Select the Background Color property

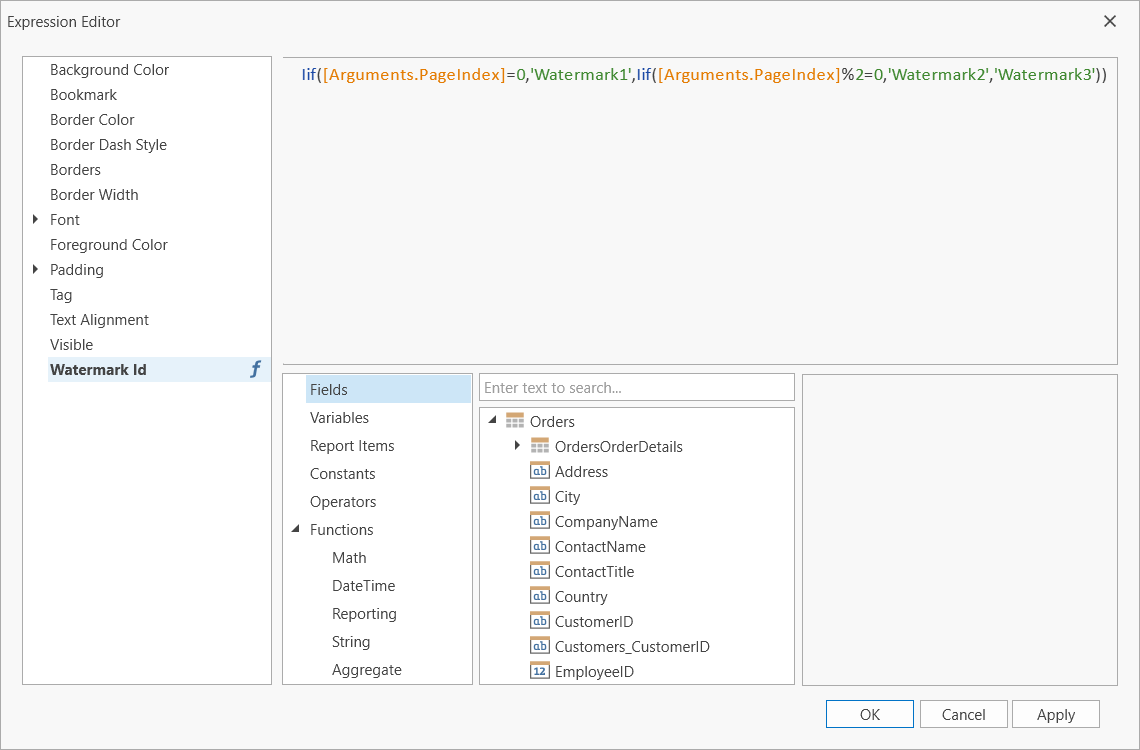109,70
